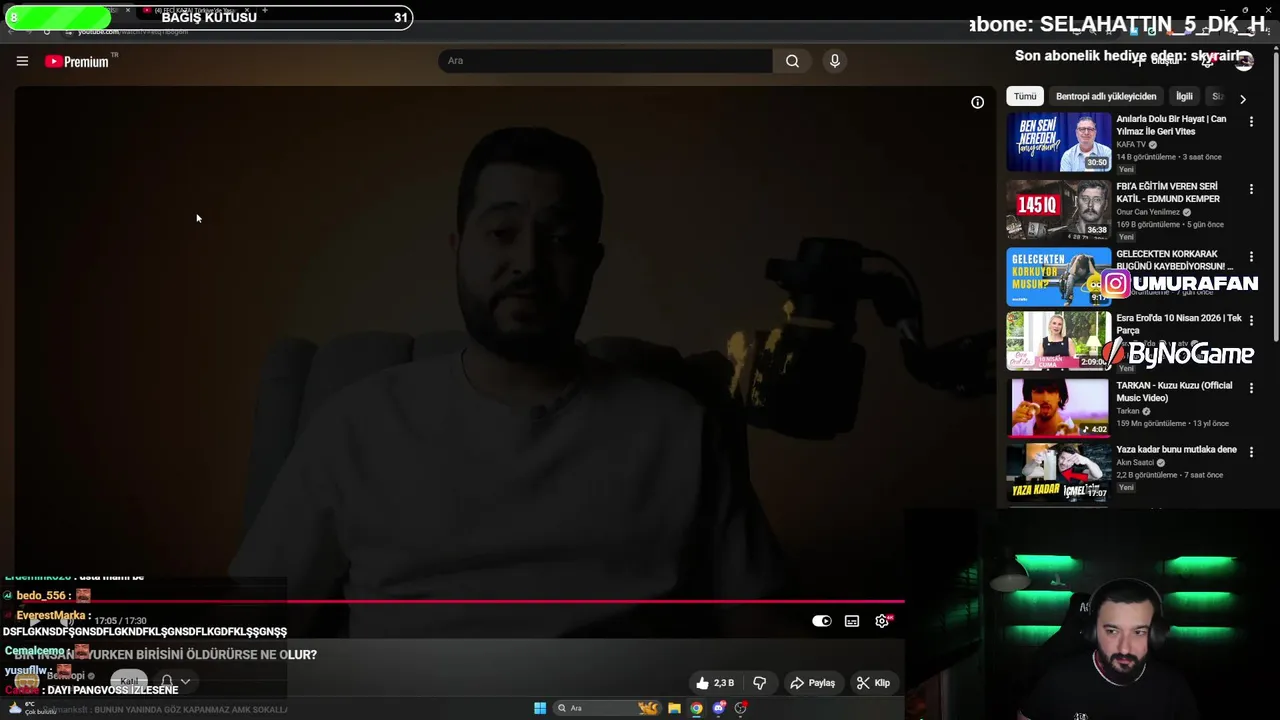Select the 'Tümü' filter chip
The height and width of the screenshot is (720, 1280).
1025,96
